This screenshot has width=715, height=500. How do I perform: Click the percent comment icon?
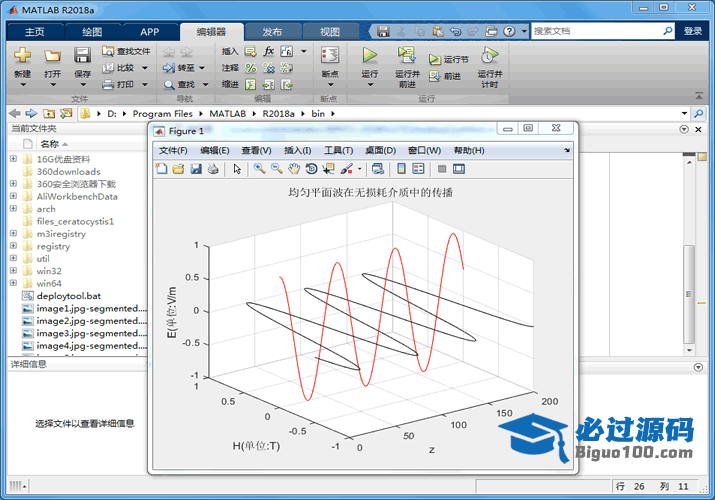click(x=250, y=68)
